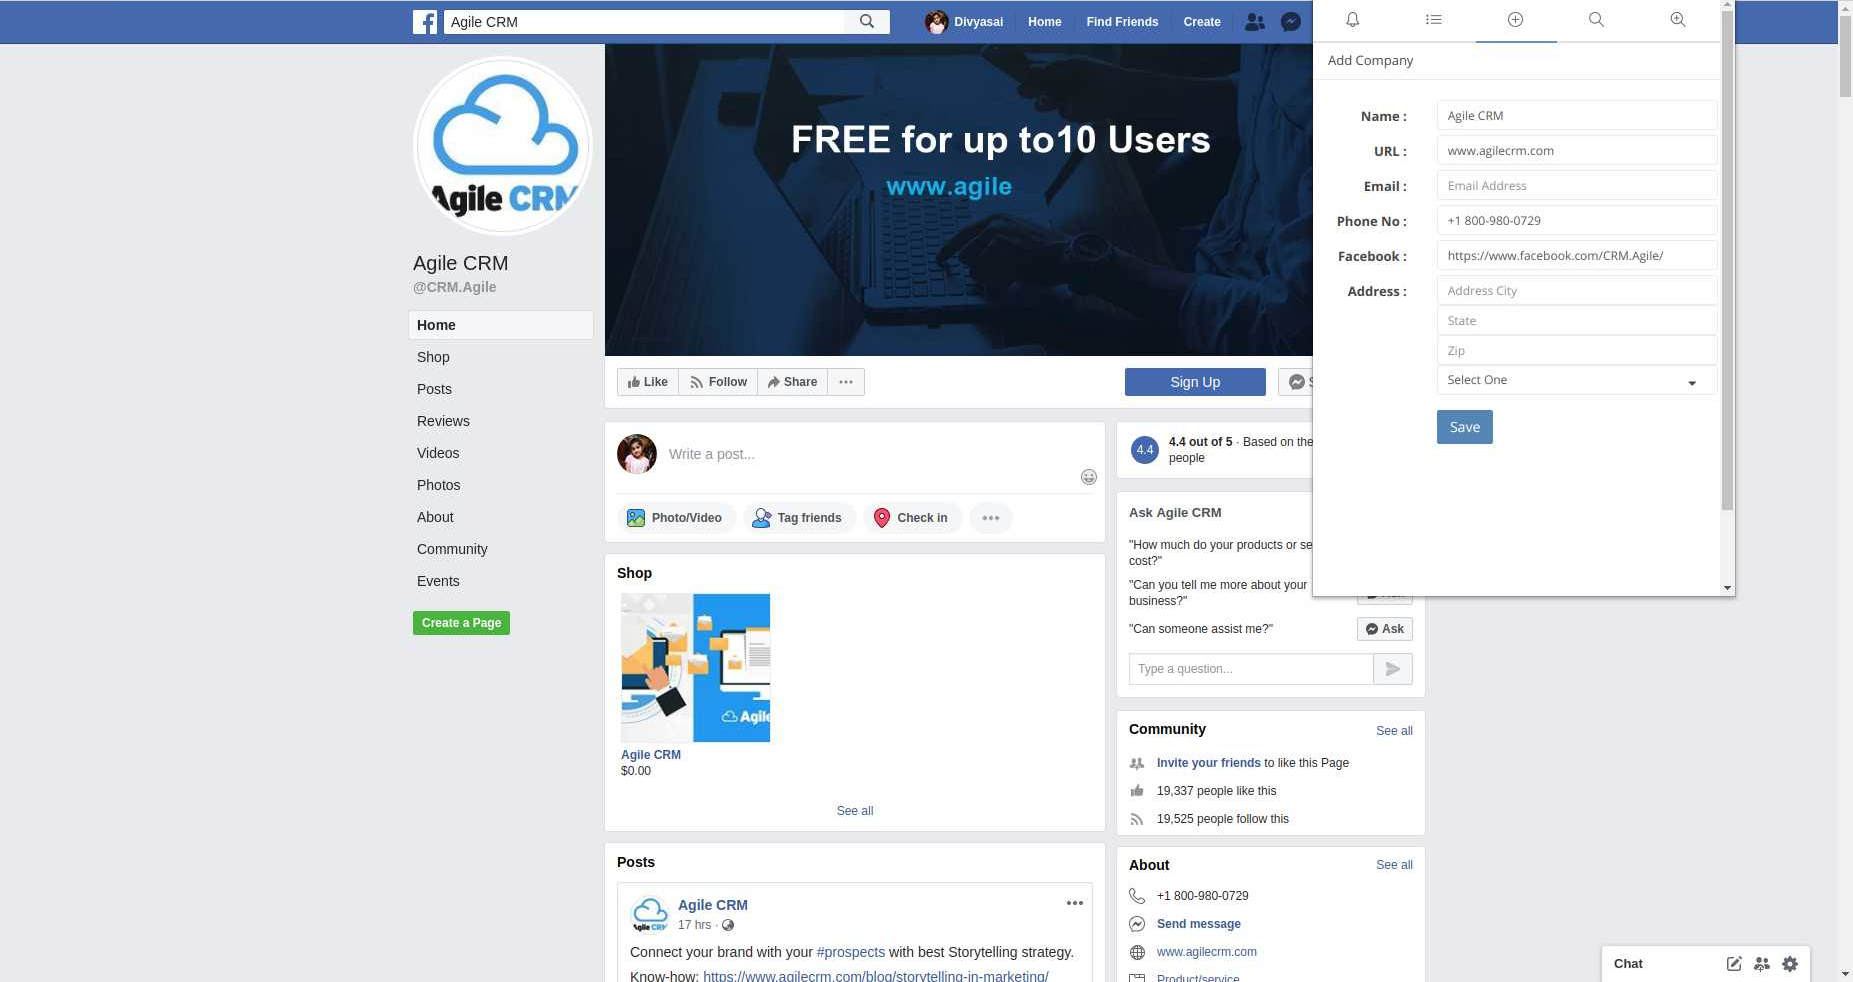Viewport: 1853px width, 982px height.
Task: Select the add (plus circle) tab icon
Action: pos(1515,20)
